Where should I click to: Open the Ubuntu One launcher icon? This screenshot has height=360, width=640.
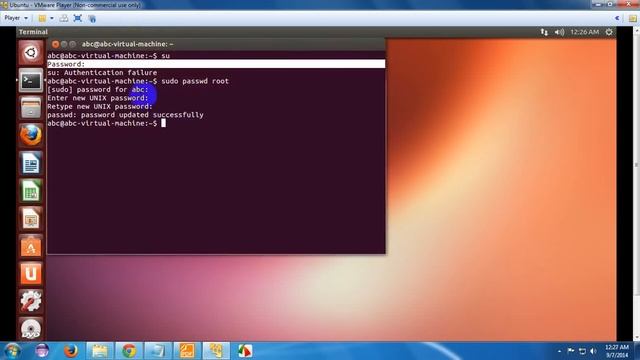31,274
